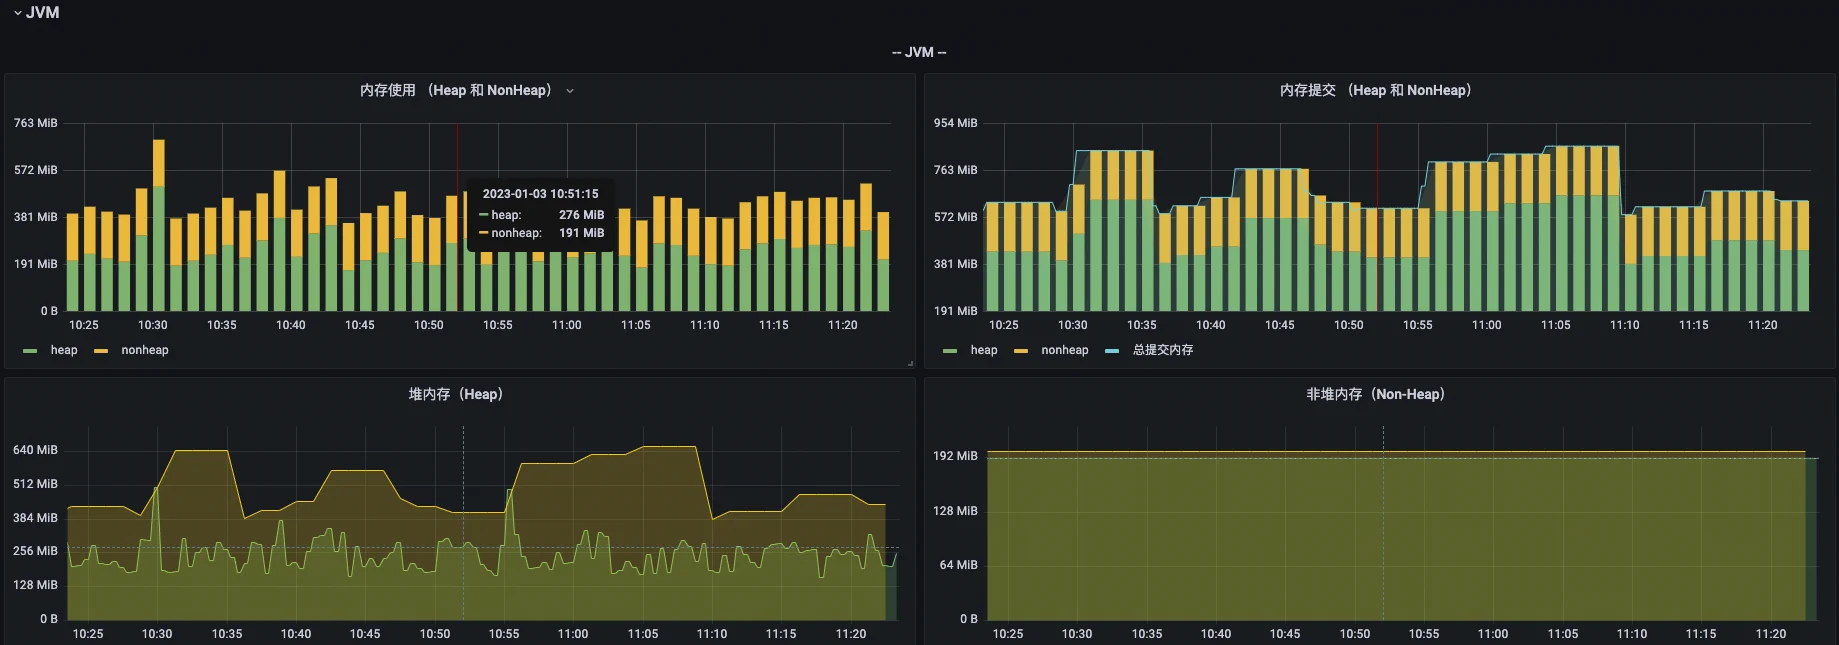Toggle the nonheap series label in 内存使用 legend
This screenshot has width=1839, height=645.
pos(145,350)
